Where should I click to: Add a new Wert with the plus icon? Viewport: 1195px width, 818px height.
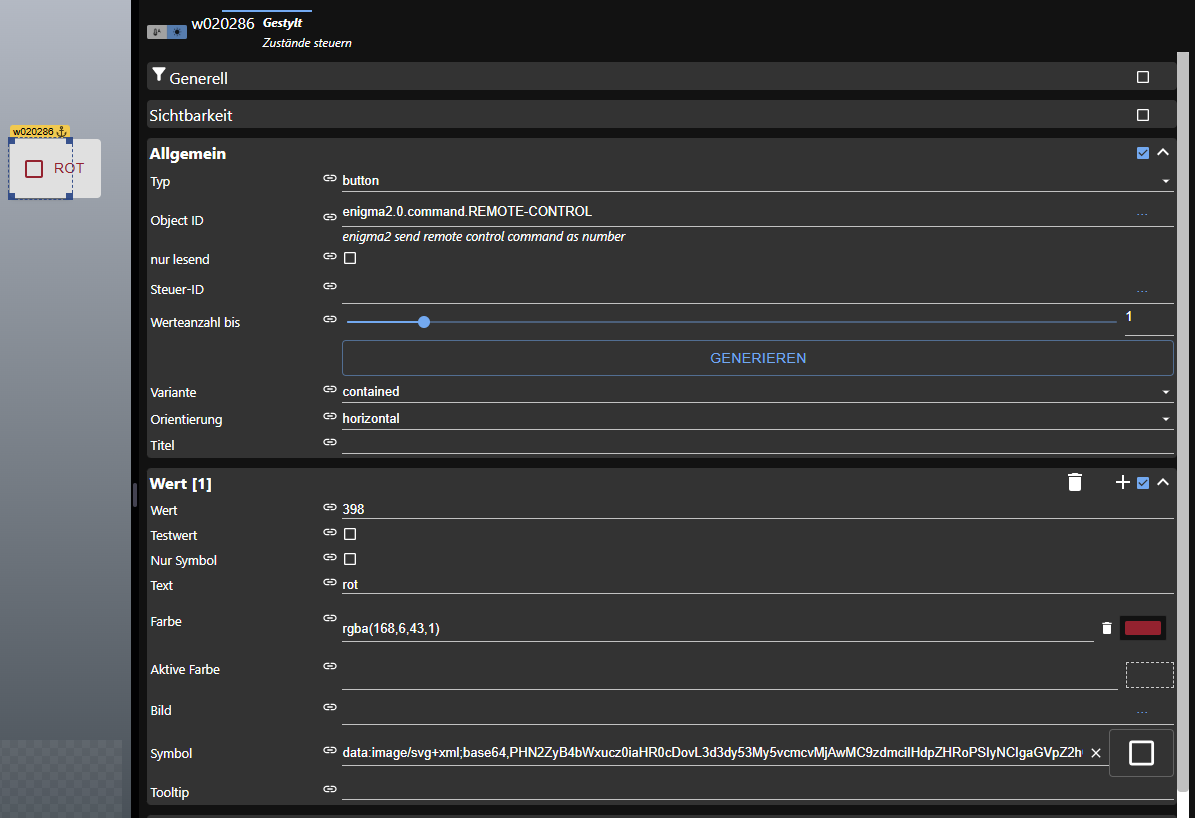(1122, 483)
